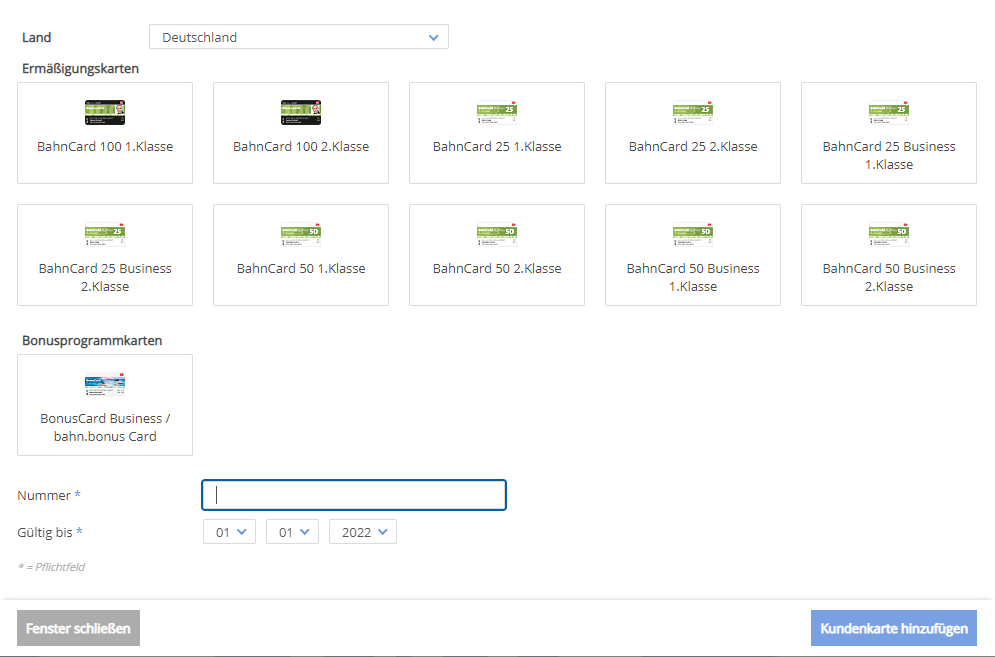Select the BonusCard Business card image
Screen dimensions: 995x657
(x=105, y=385)
